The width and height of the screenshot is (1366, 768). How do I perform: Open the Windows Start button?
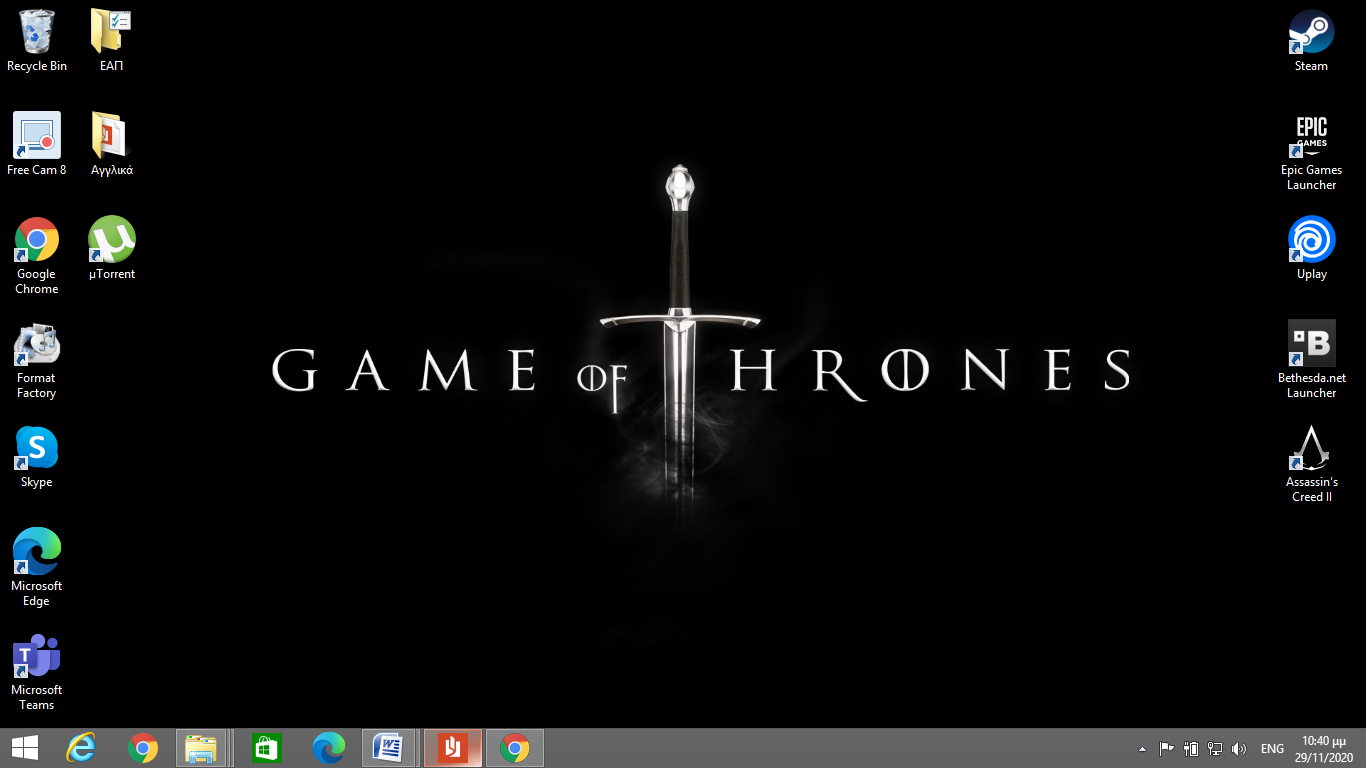click(x=25, y=748)
